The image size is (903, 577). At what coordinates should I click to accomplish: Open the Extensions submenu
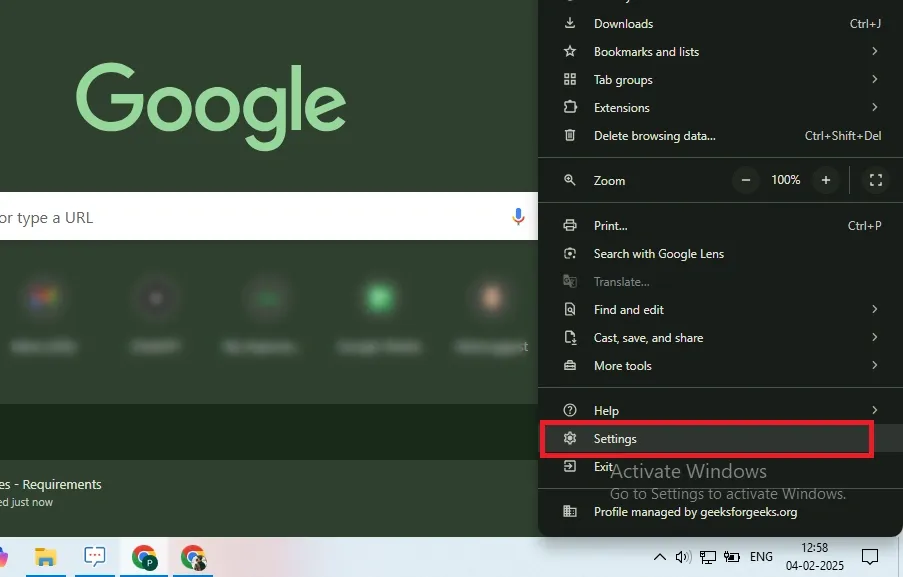[x=720, y=108]
